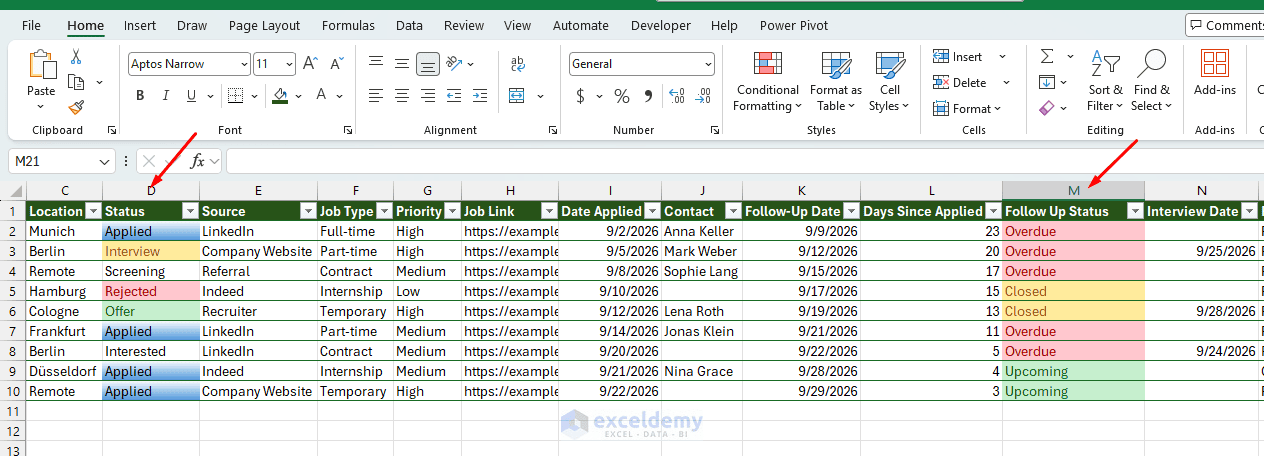This screenshot has width=1264, height=456.
Task: Apply the Fill Color bucket
Action: (x=281, y=96)
